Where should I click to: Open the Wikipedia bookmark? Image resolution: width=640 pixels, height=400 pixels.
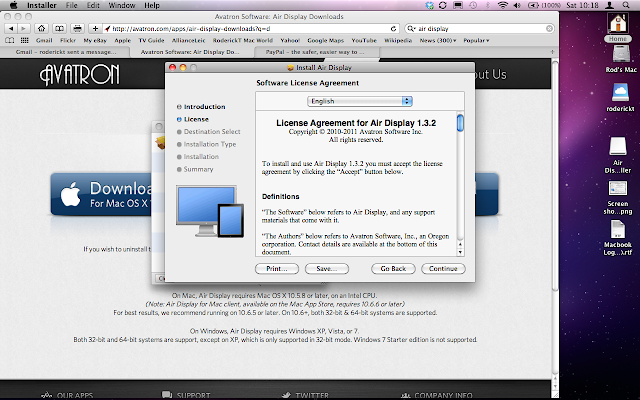(x=398, y=40)
